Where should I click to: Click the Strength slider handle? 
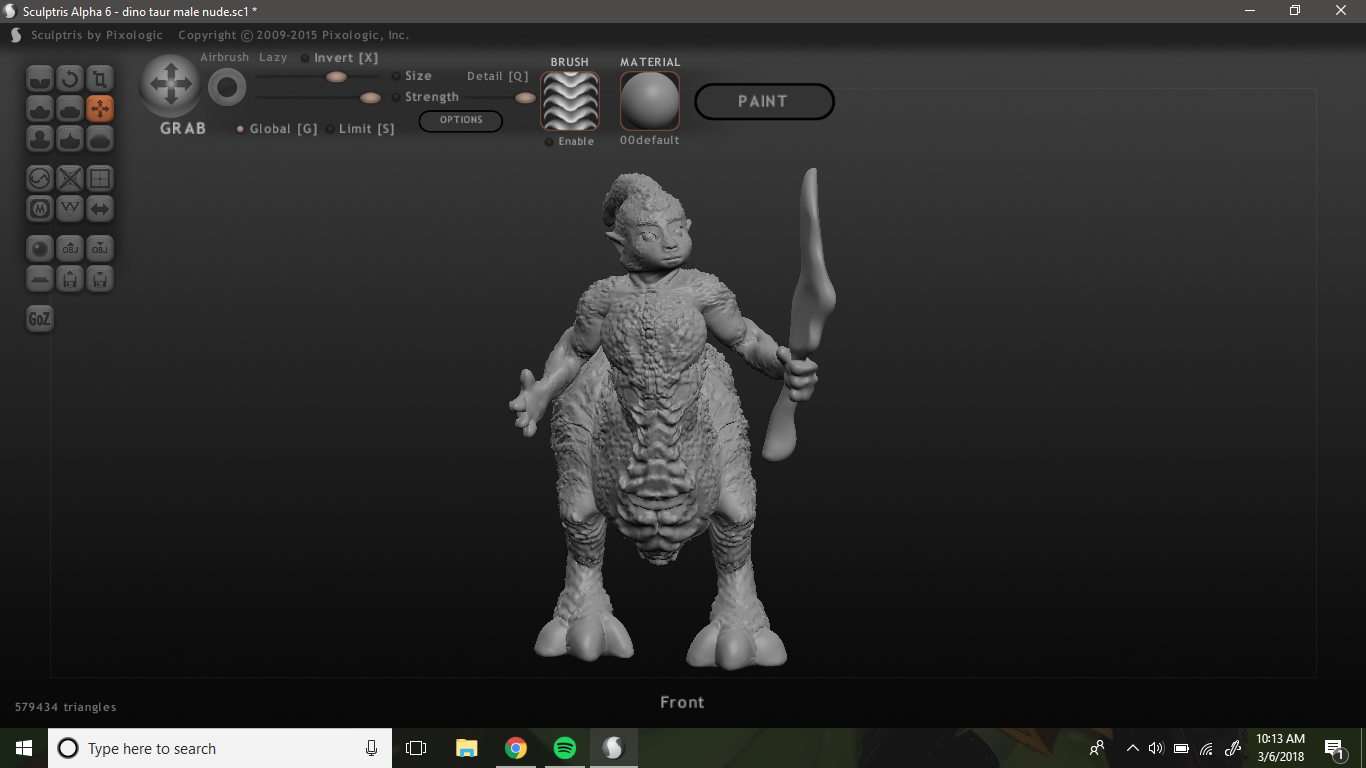click(x=370, y=97)
